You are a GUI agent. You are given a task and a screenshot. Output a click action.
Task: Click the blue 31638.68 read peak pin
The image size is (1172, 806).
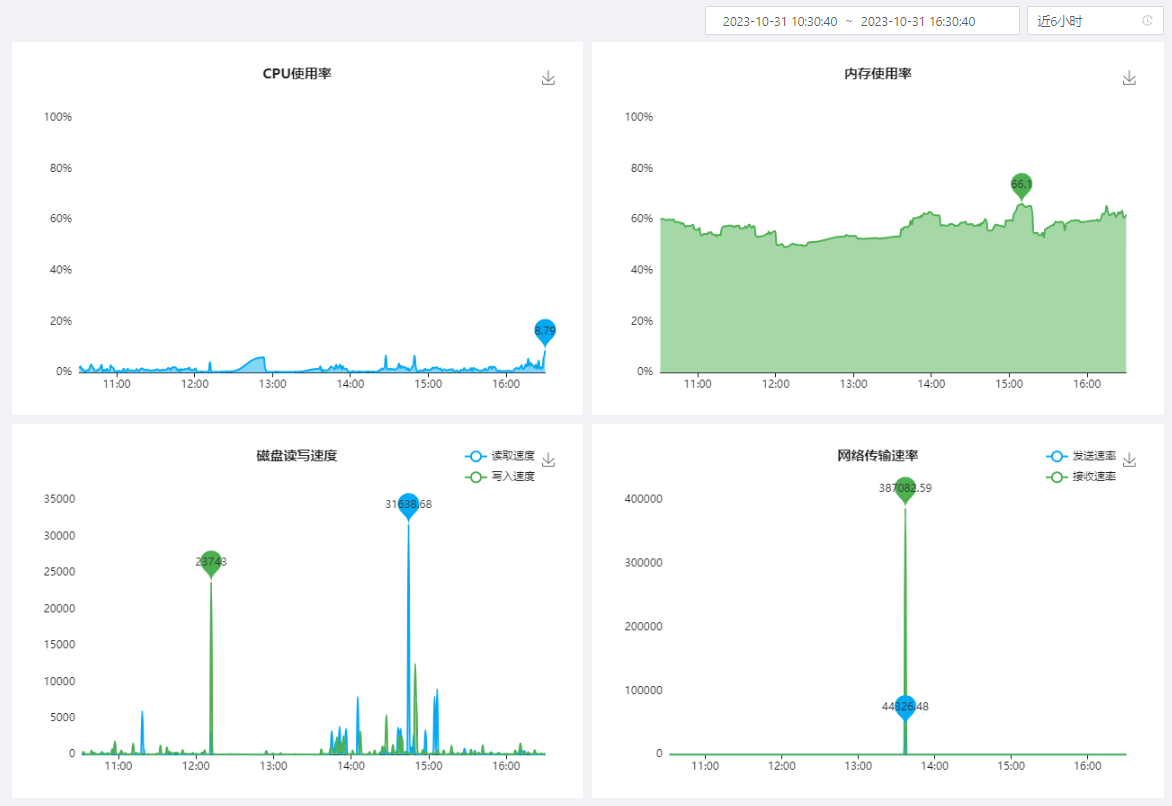click(x=408, y=504)
